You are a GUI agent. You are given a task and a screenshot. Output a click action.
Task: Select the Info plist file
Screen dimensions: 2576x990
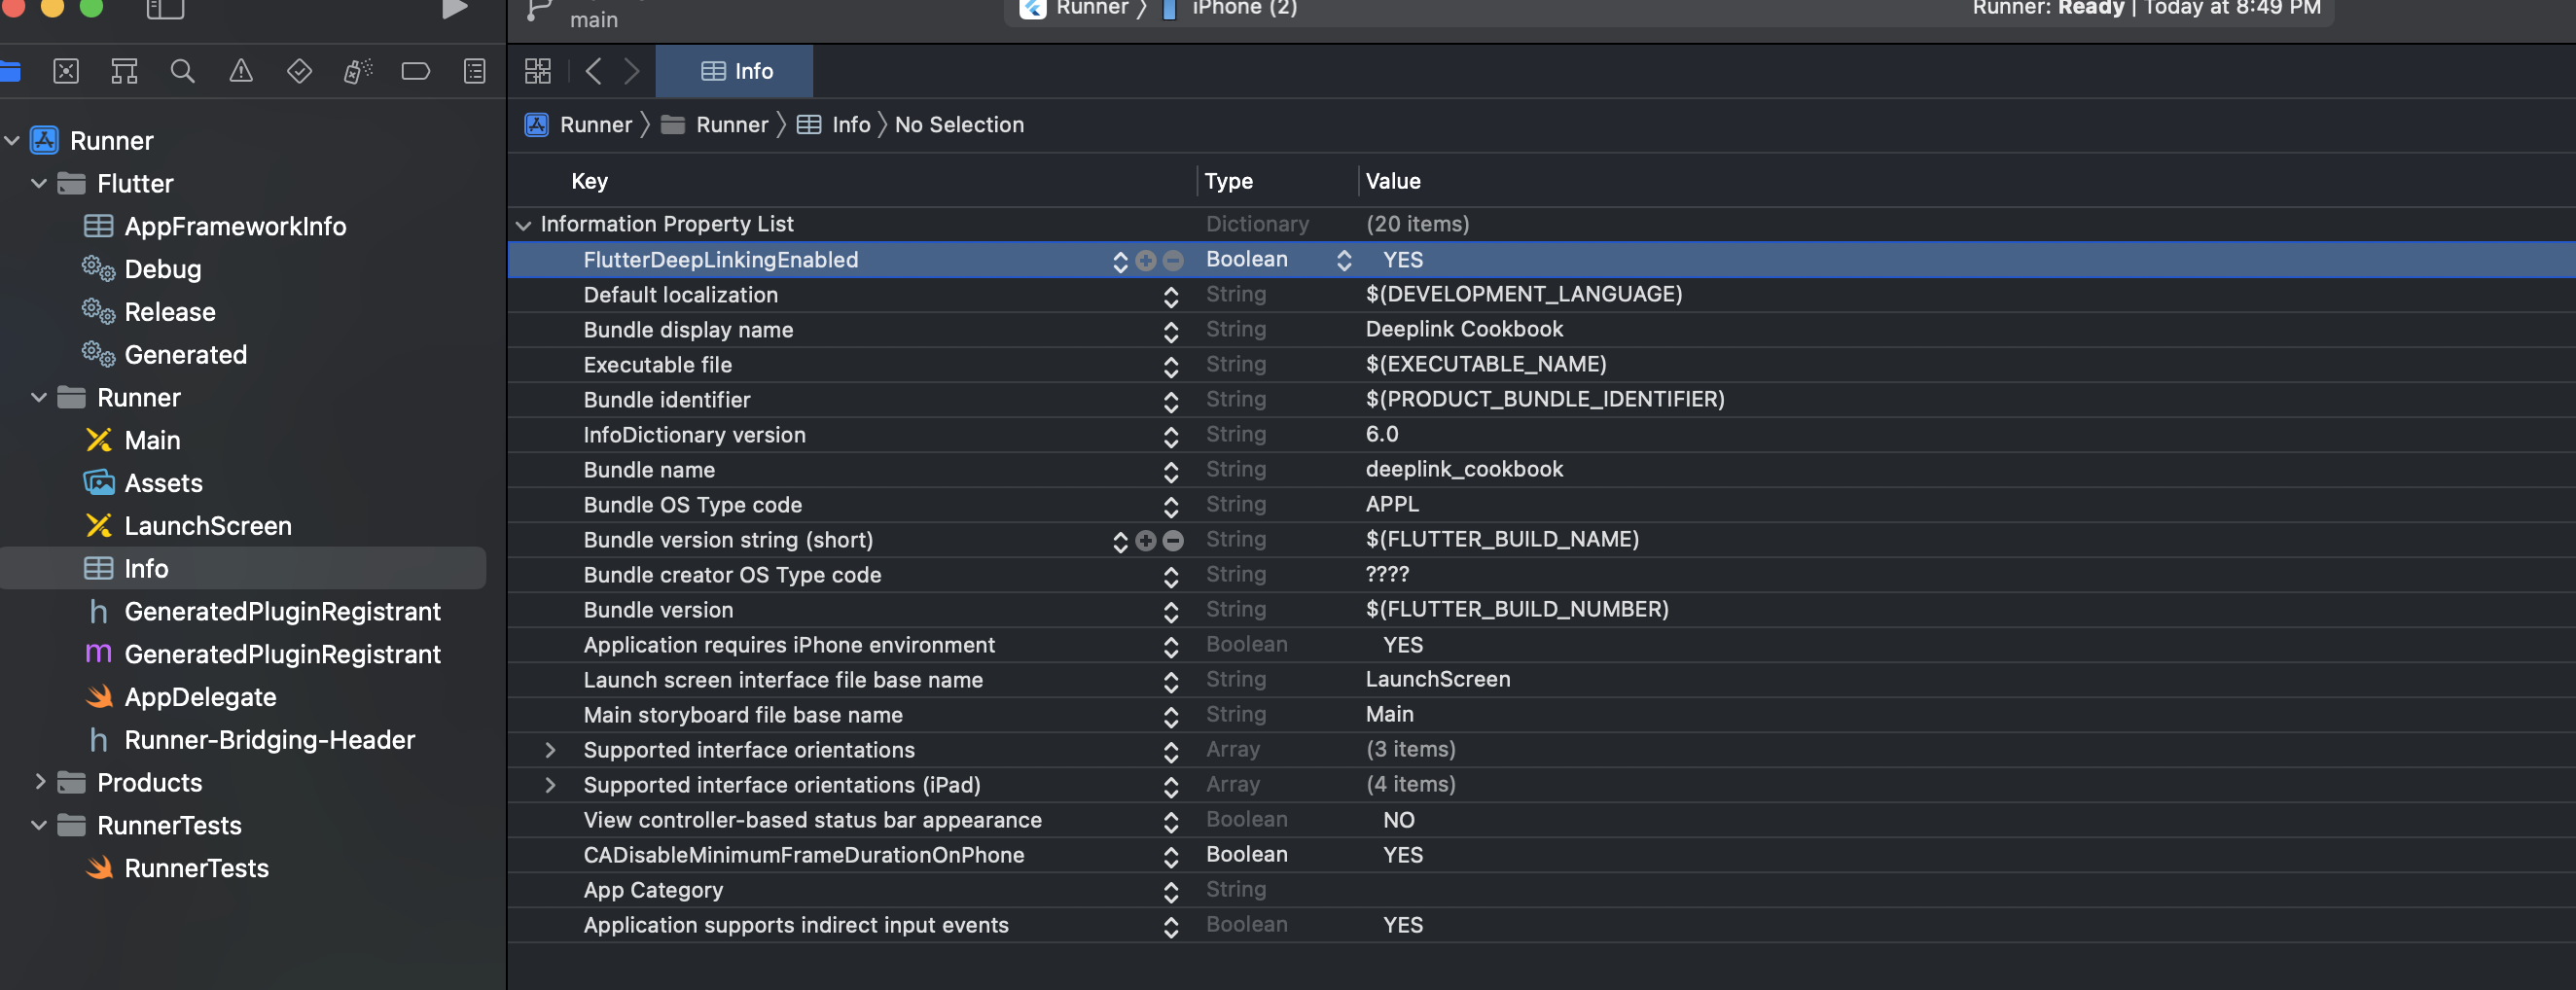pos(243,569)
